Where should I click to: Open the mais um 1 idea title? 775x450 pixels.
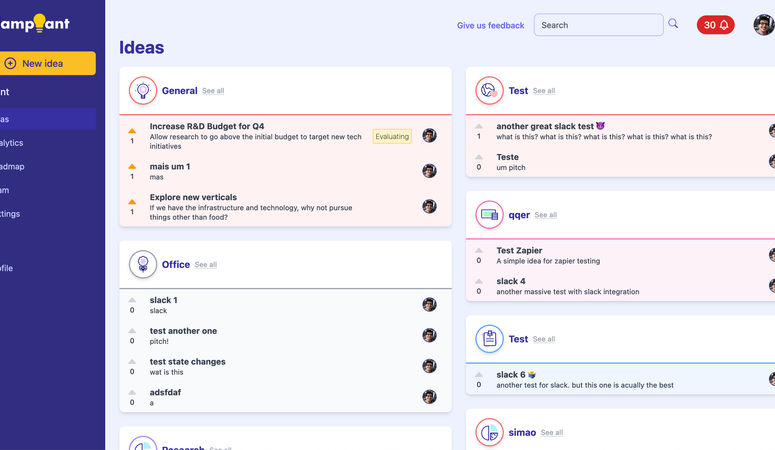(170, 167)
